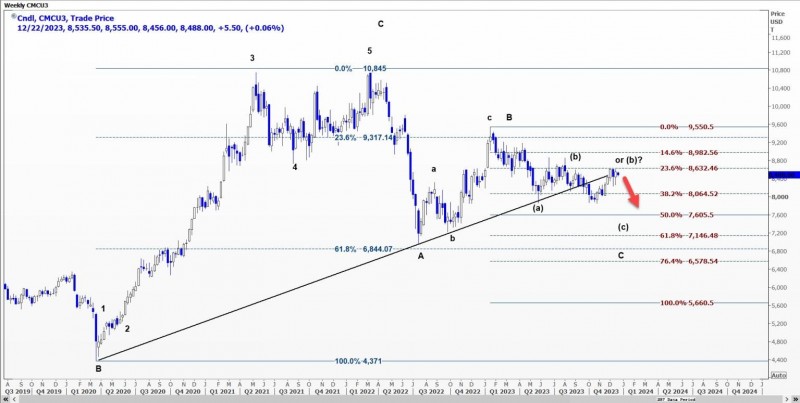This screenshot has width=800, height=403.
Task: Select the 38.2% 8,064.52 retracement label
Action: coord(689,194)
